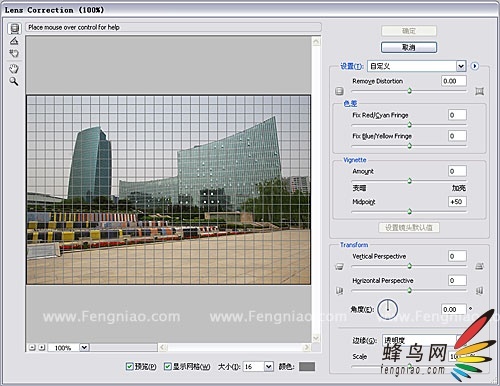Click the grid color swatch
The height and width of the screenshot is (386, 500).
[x=307, y=367]
